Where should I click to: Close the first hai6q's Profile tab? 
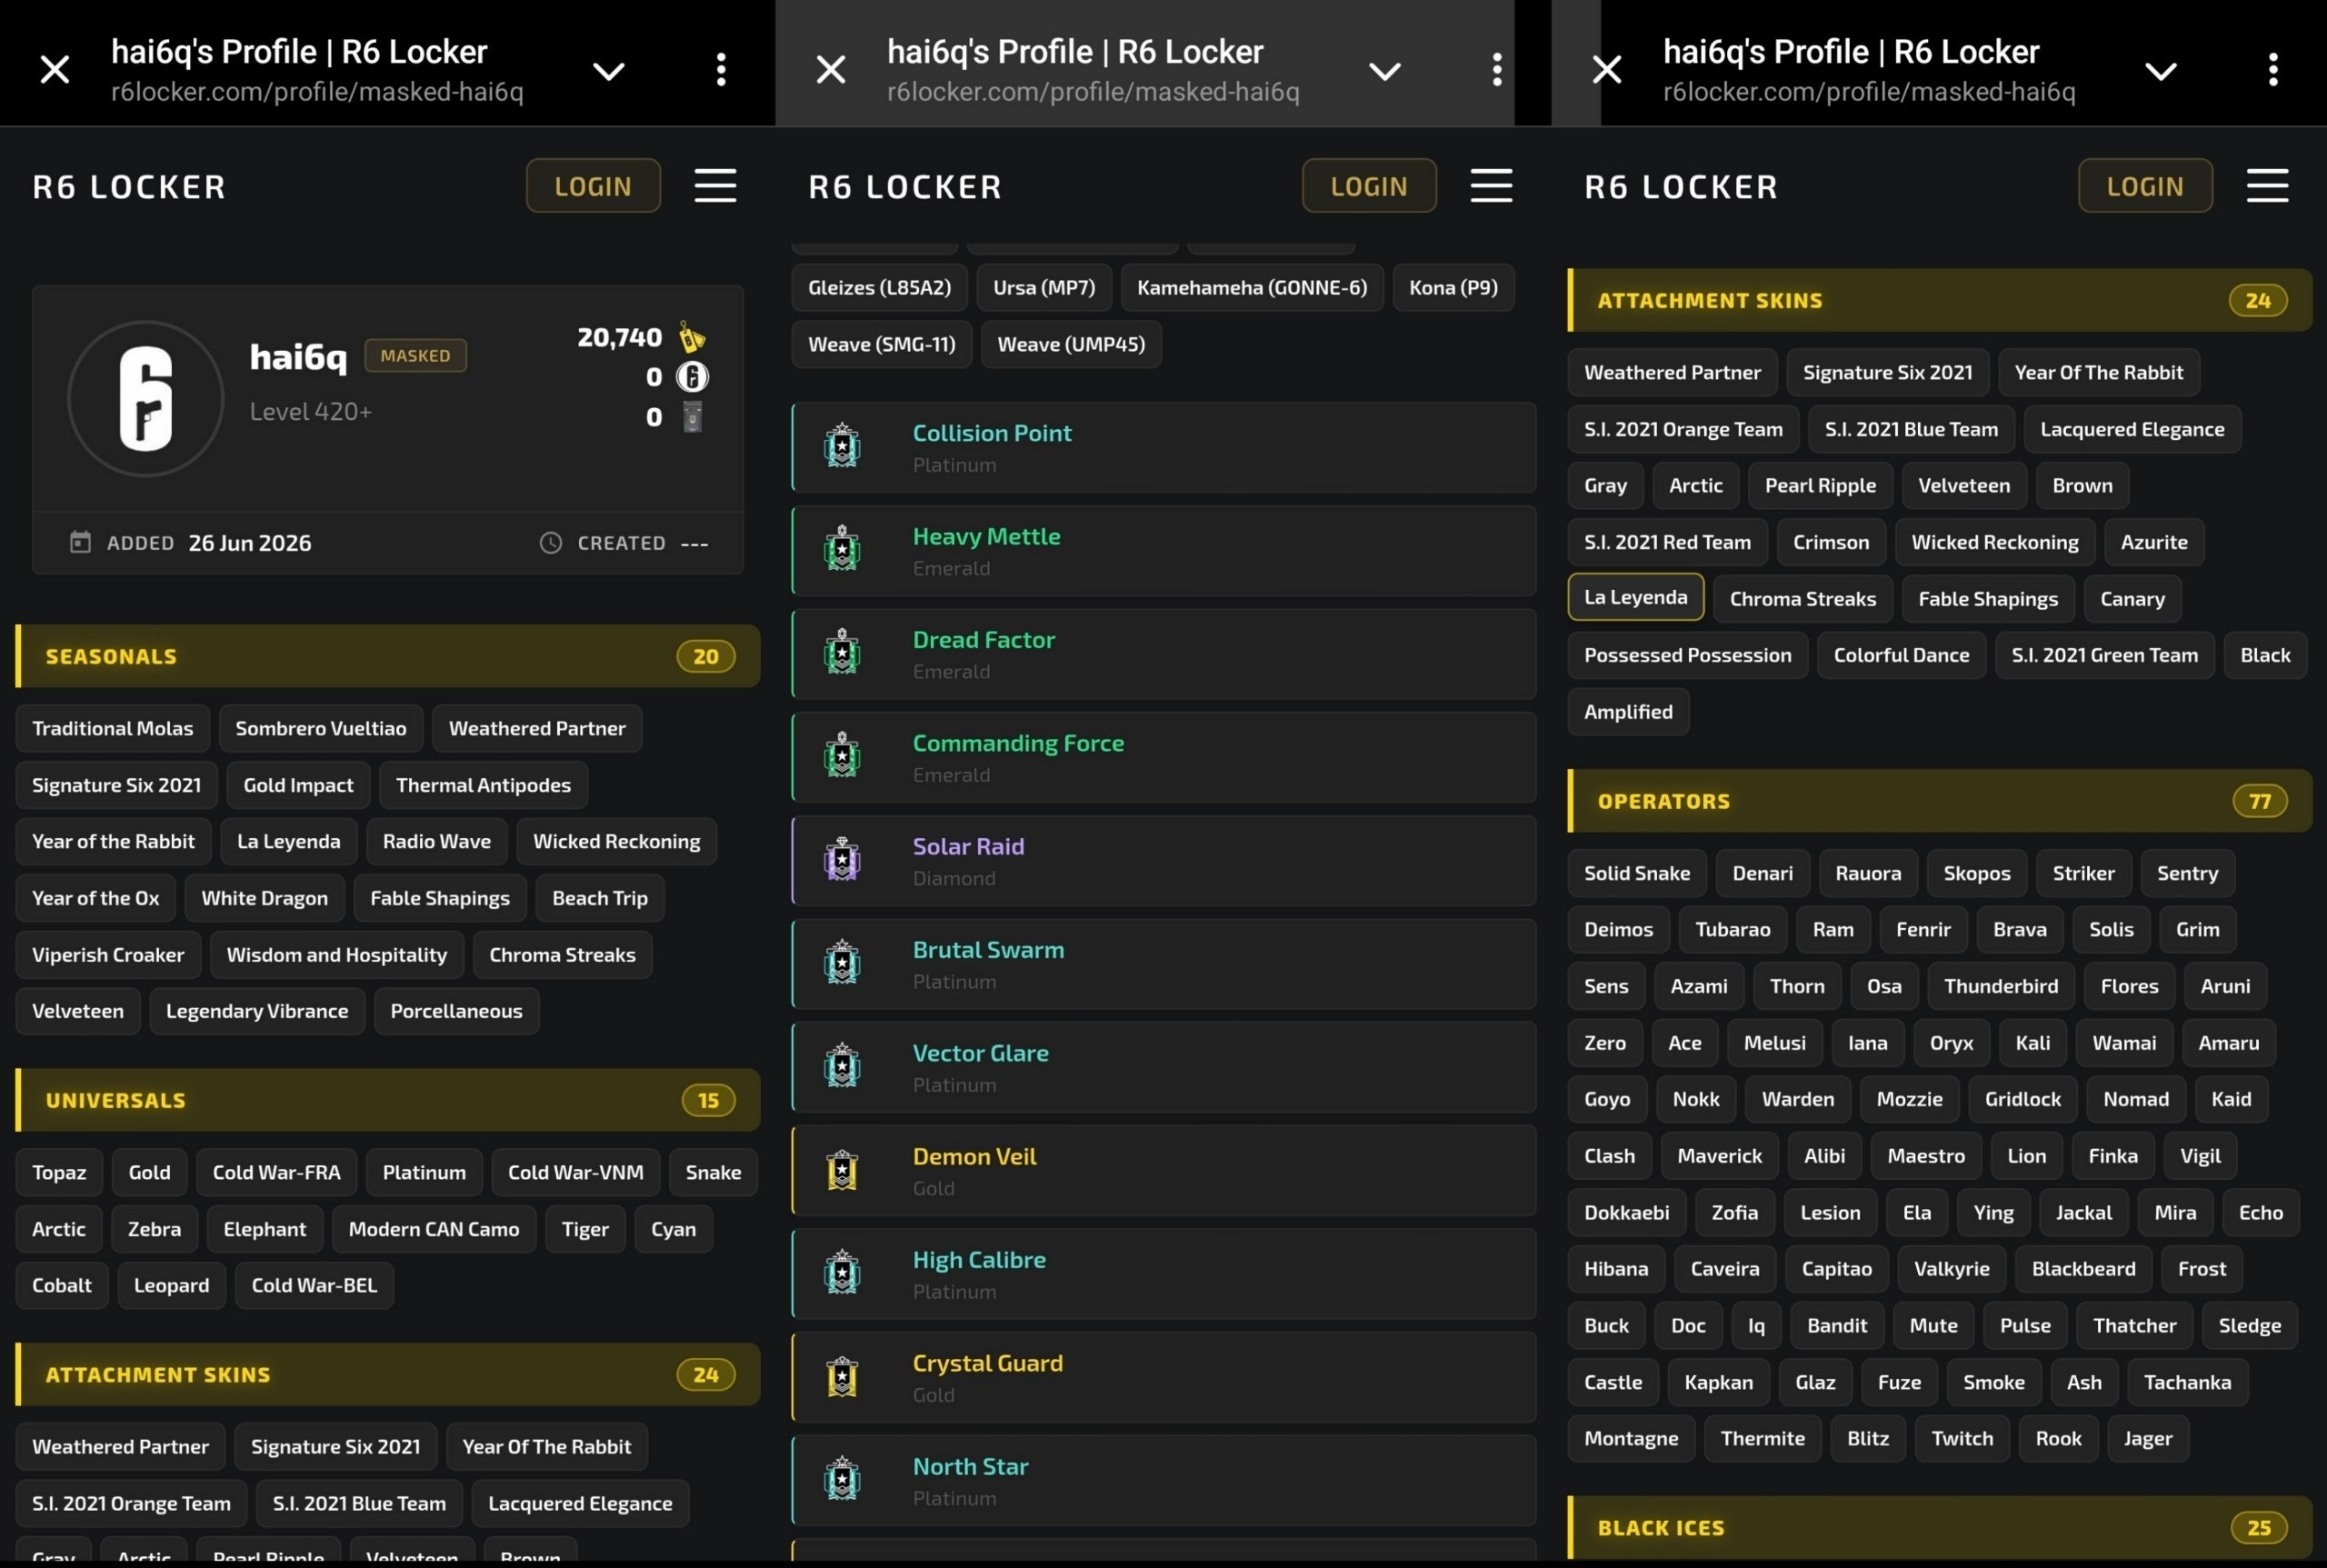click(x=55, y=70)
